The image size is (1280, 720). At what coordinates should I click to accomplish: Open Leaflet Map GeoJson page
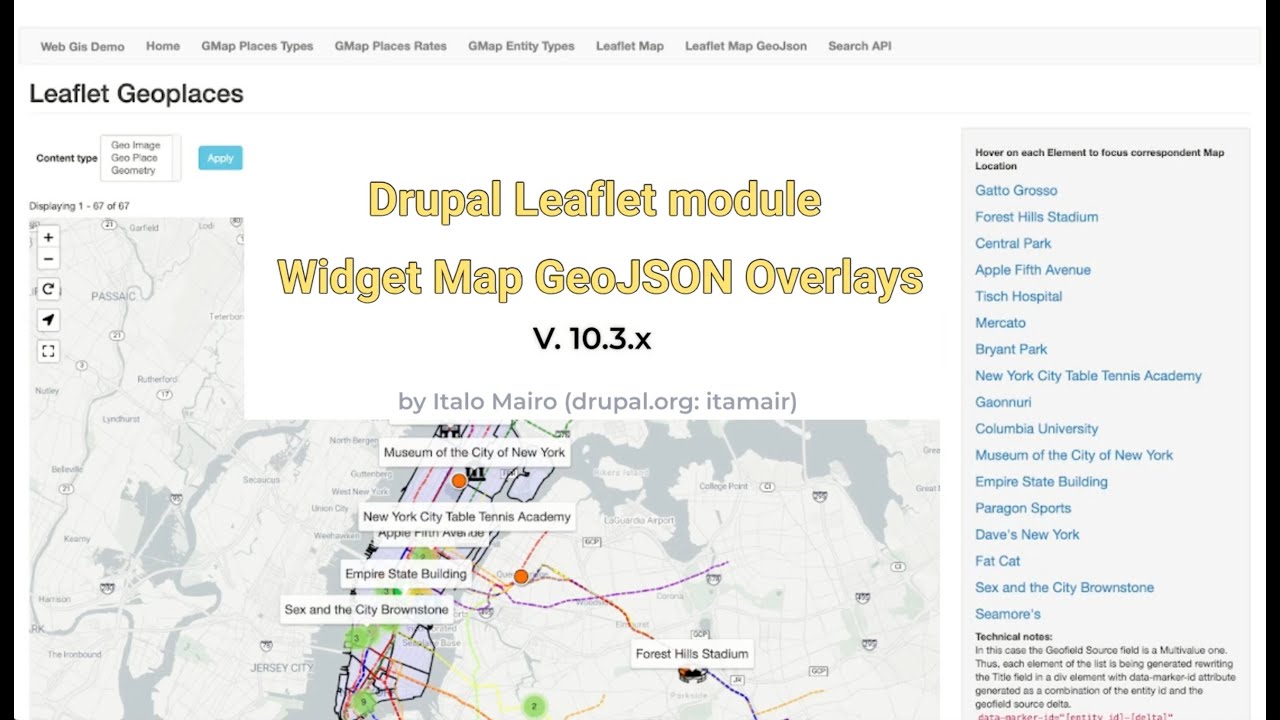(x=746, y=46)
